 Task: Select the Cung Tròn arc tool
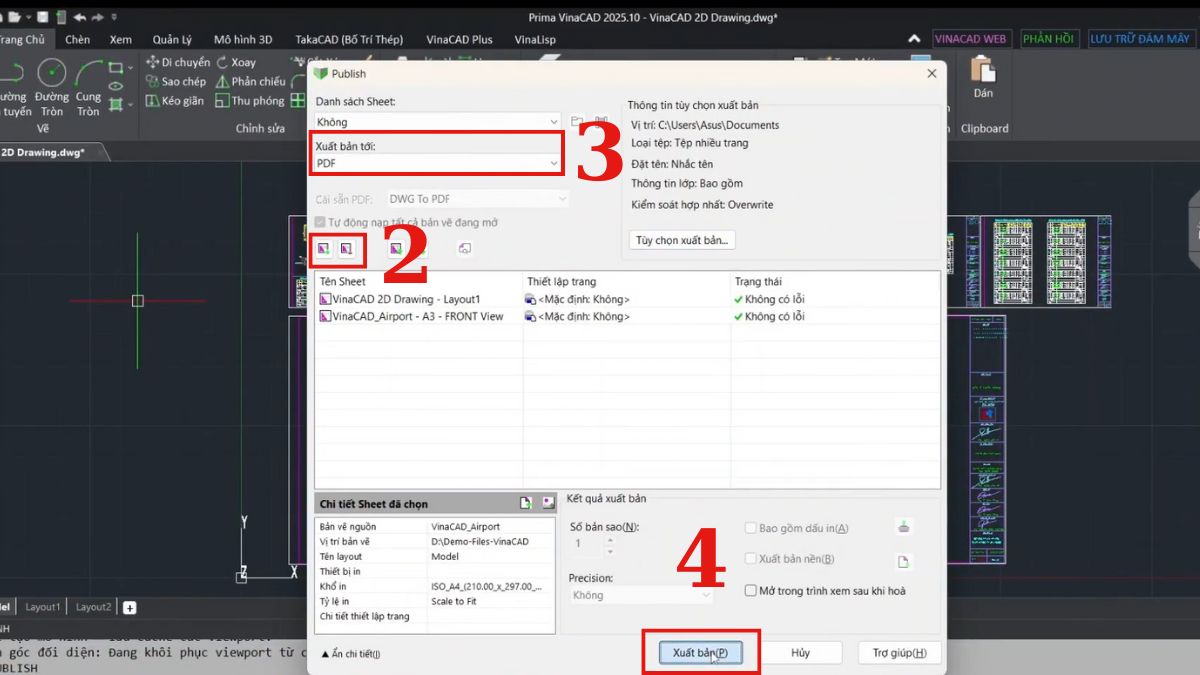[89, 89]
